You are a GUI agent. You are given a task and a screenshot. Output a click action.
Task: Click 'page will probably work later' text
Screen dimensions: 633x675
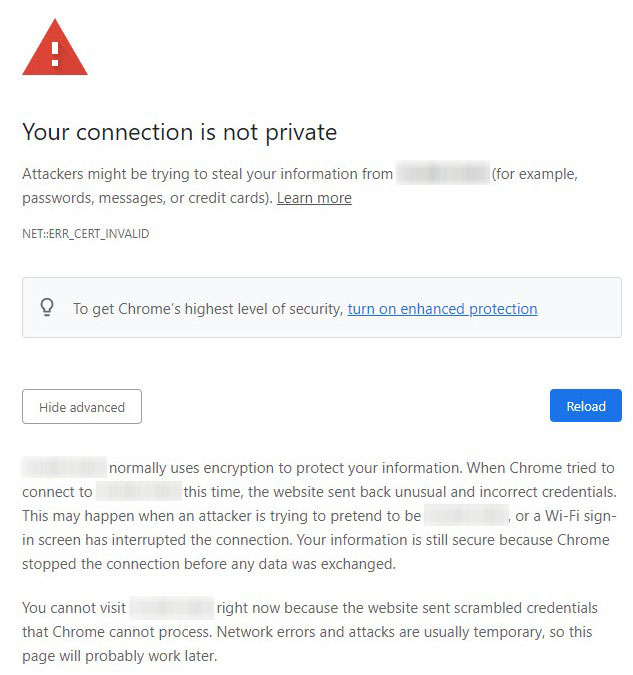(120, 657)
